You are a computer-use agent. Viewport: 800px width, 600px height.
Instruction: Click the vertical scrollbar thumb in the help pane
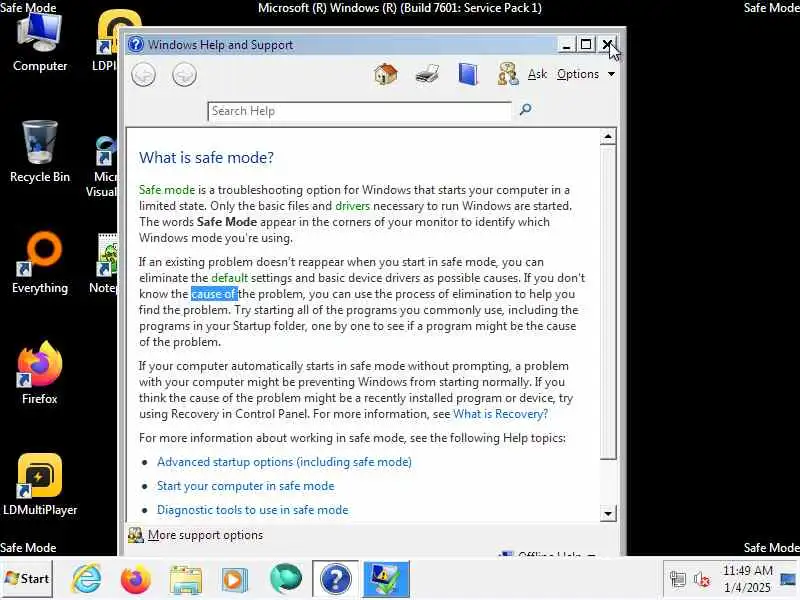point(608,302)
